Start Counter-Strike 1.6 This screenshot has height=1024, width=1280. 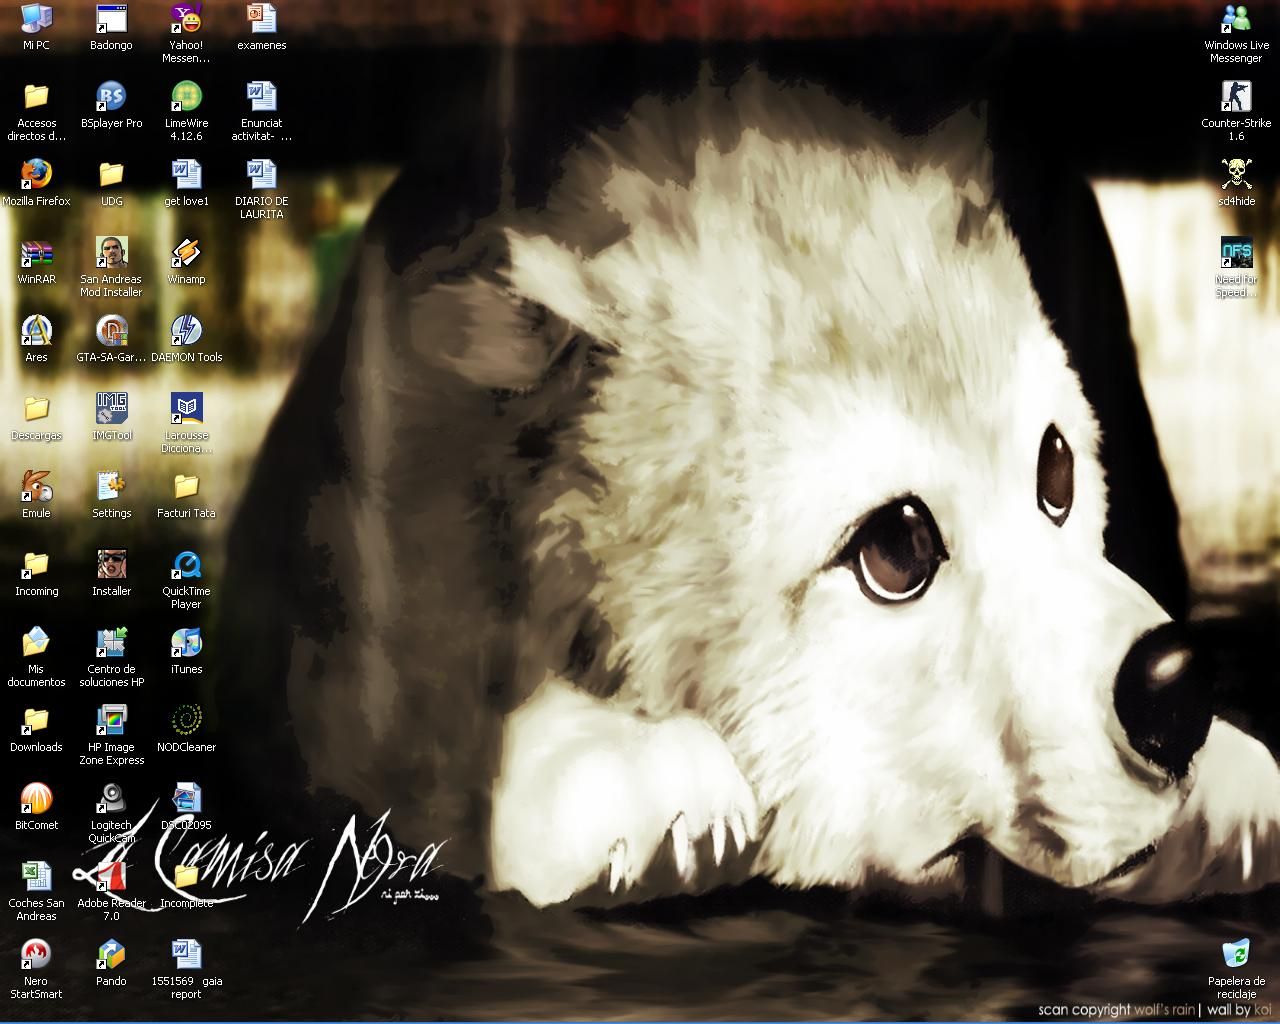pos(1236,96)
